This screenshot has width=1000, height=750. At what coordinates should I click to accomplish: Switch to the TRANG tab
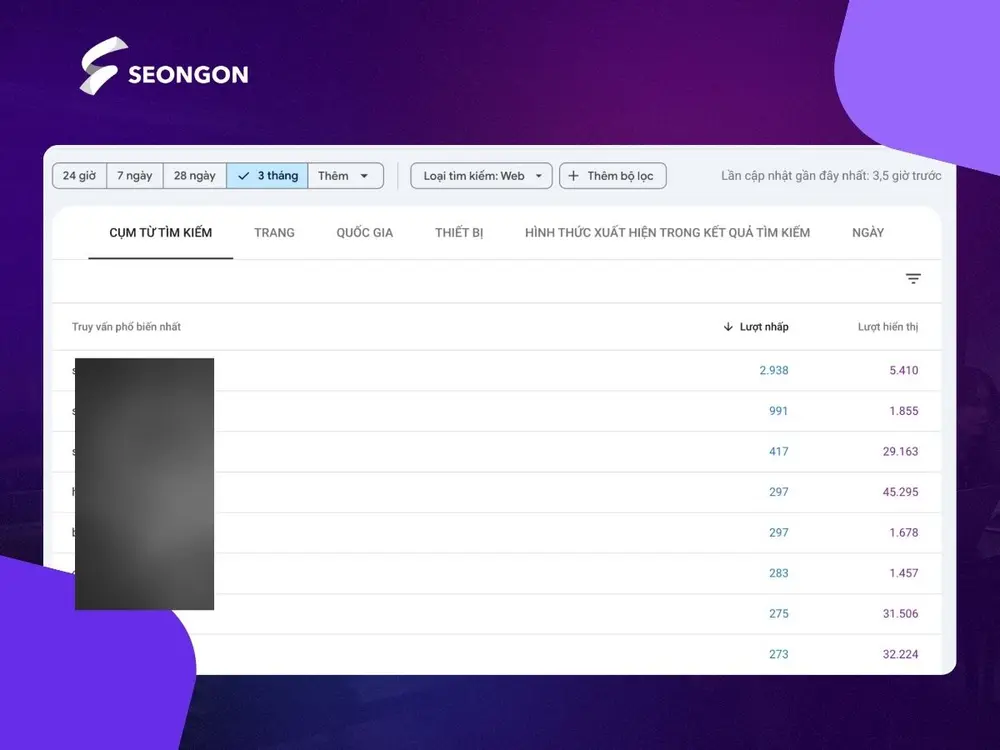pos(274,233)
